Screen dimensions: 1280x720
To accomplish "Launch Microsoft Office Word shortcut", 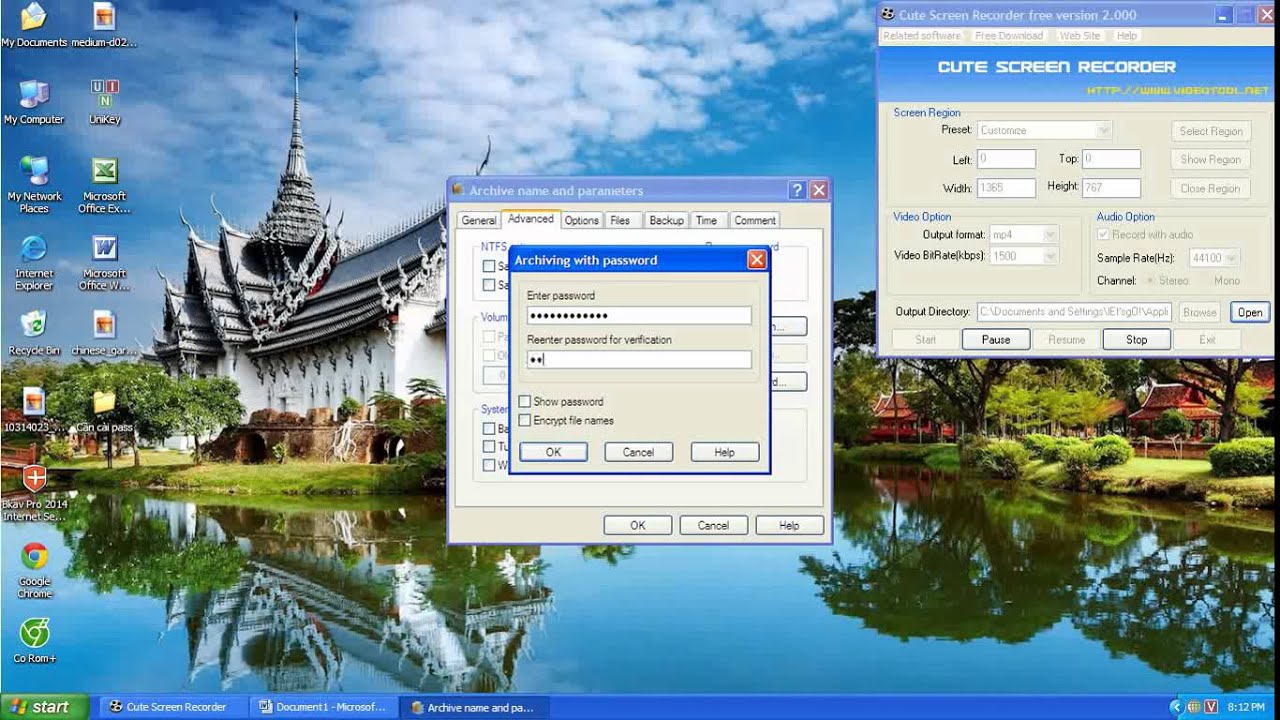I will (x=104, y=263).
